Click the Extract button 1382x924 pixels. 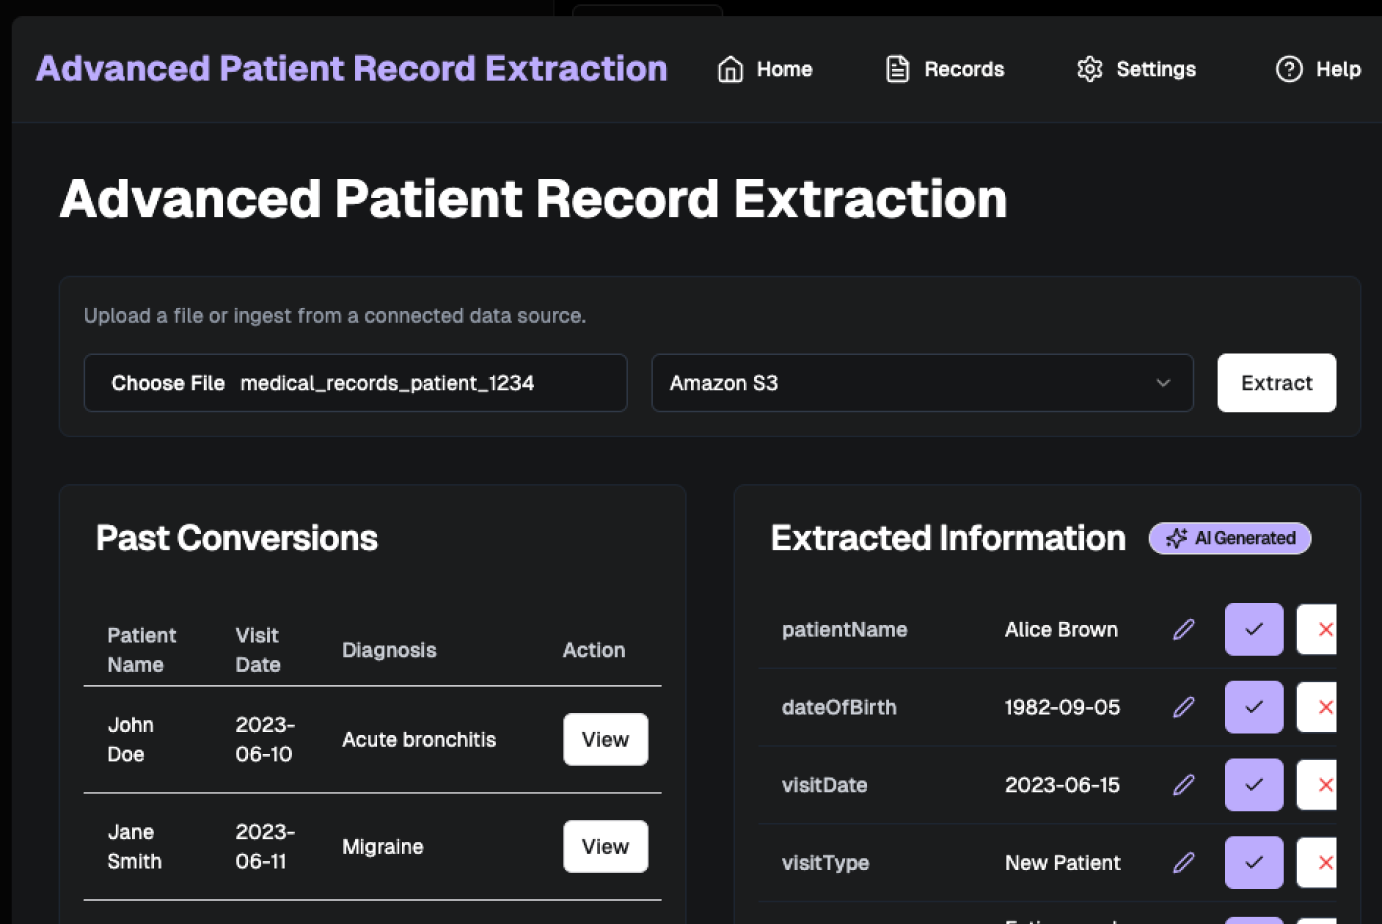click(1276, 383)
